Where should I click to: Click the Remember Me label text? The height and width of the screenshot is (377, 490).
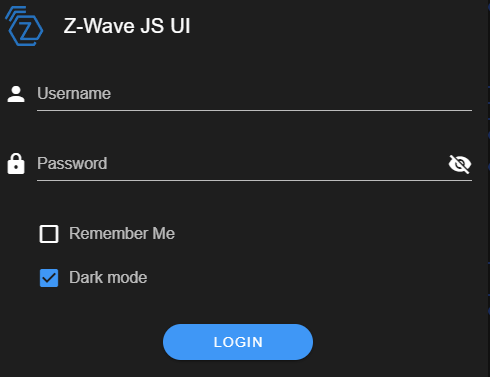(122, 233)
